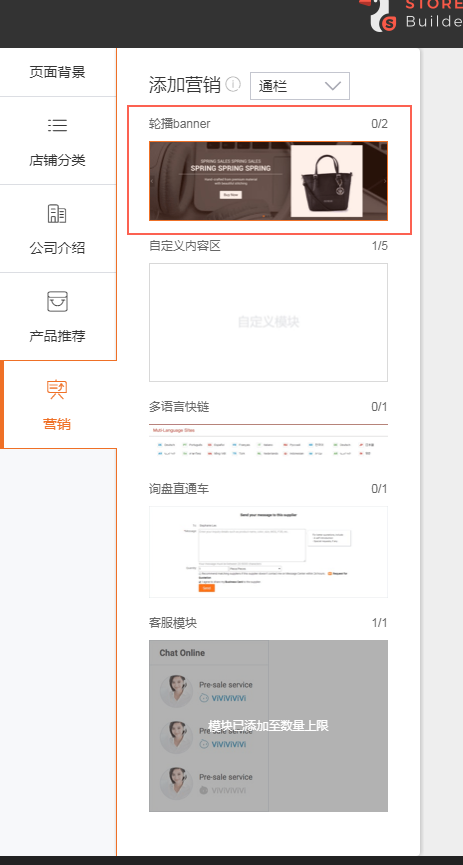The width and height of the screenshot is (463, 865).
Task: Click the 营销 tab label
Action: pyautogui.click(x=57, y=424)
